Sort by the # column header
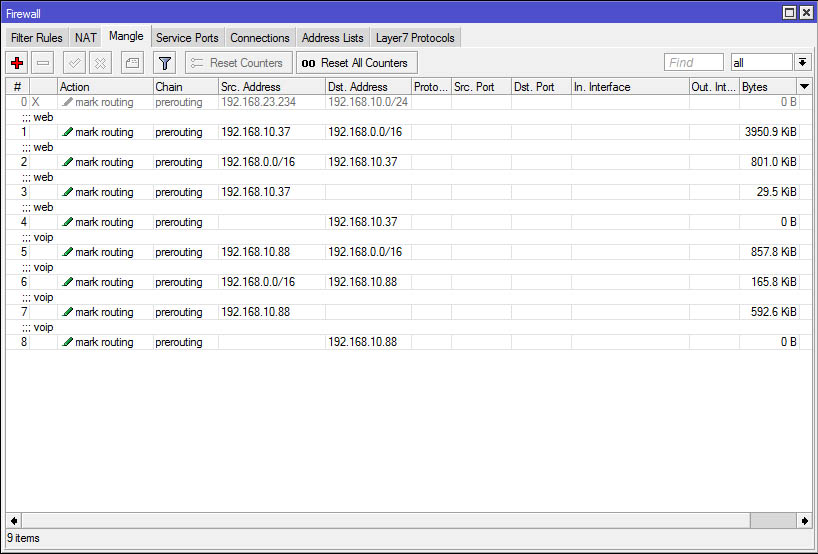Viewport: 818px width, 554px height. pos(18,87)
